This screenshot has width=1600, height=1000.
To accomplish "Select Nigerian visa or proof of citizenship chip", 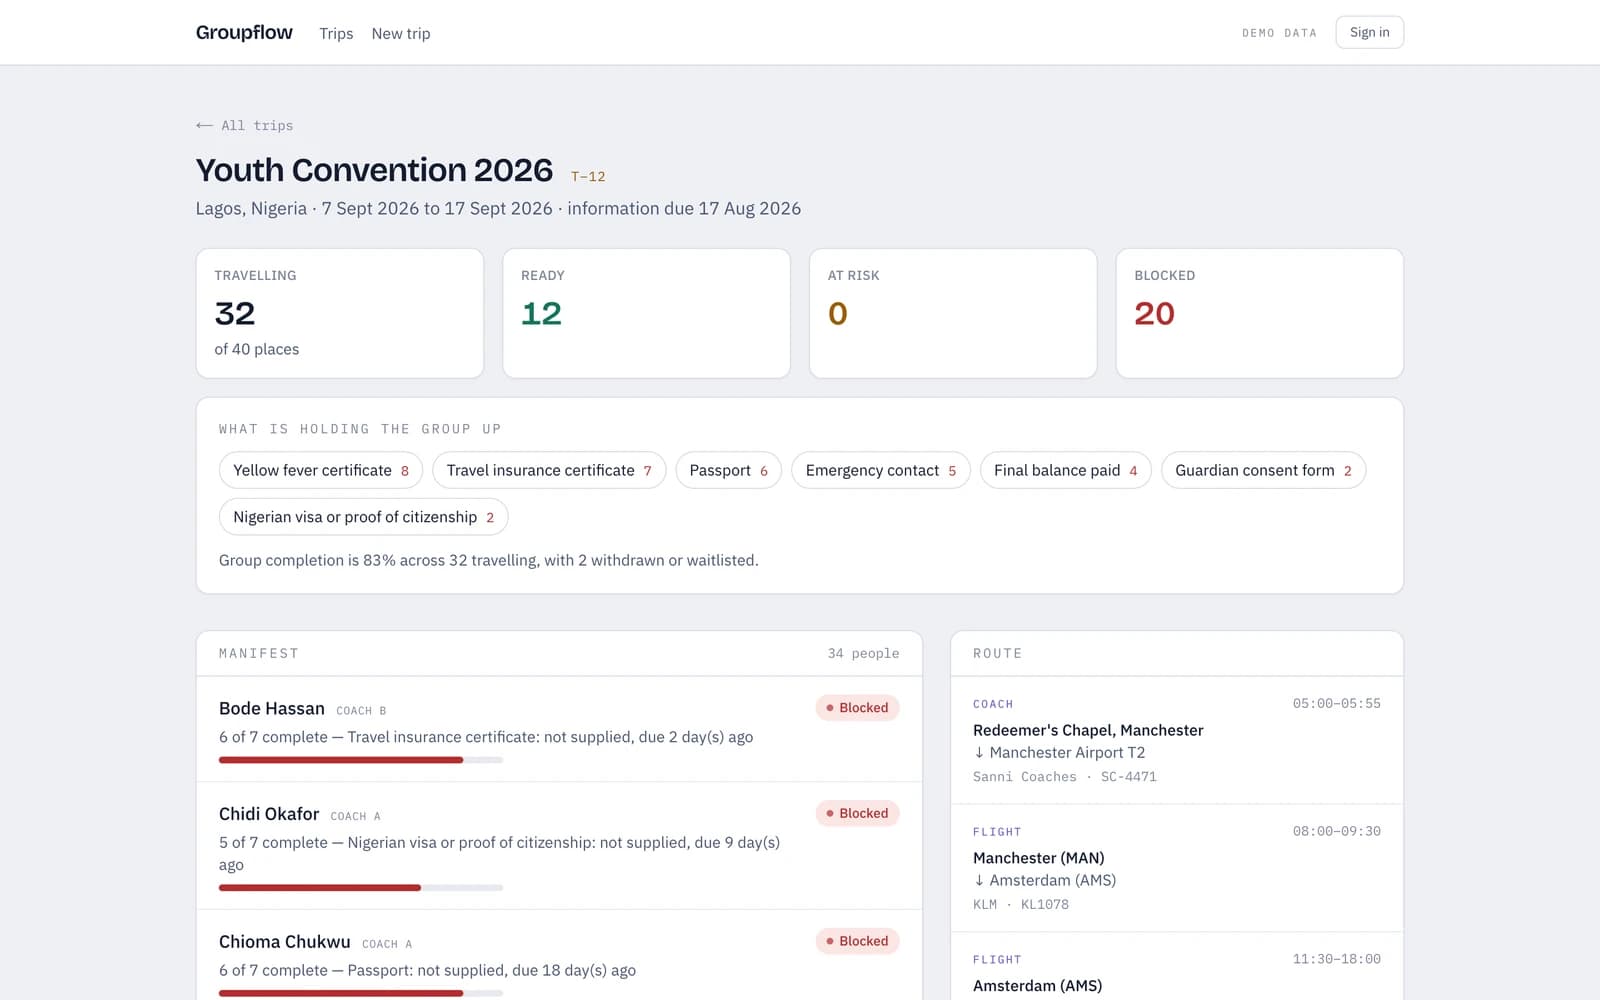I will tap(363, 517).
